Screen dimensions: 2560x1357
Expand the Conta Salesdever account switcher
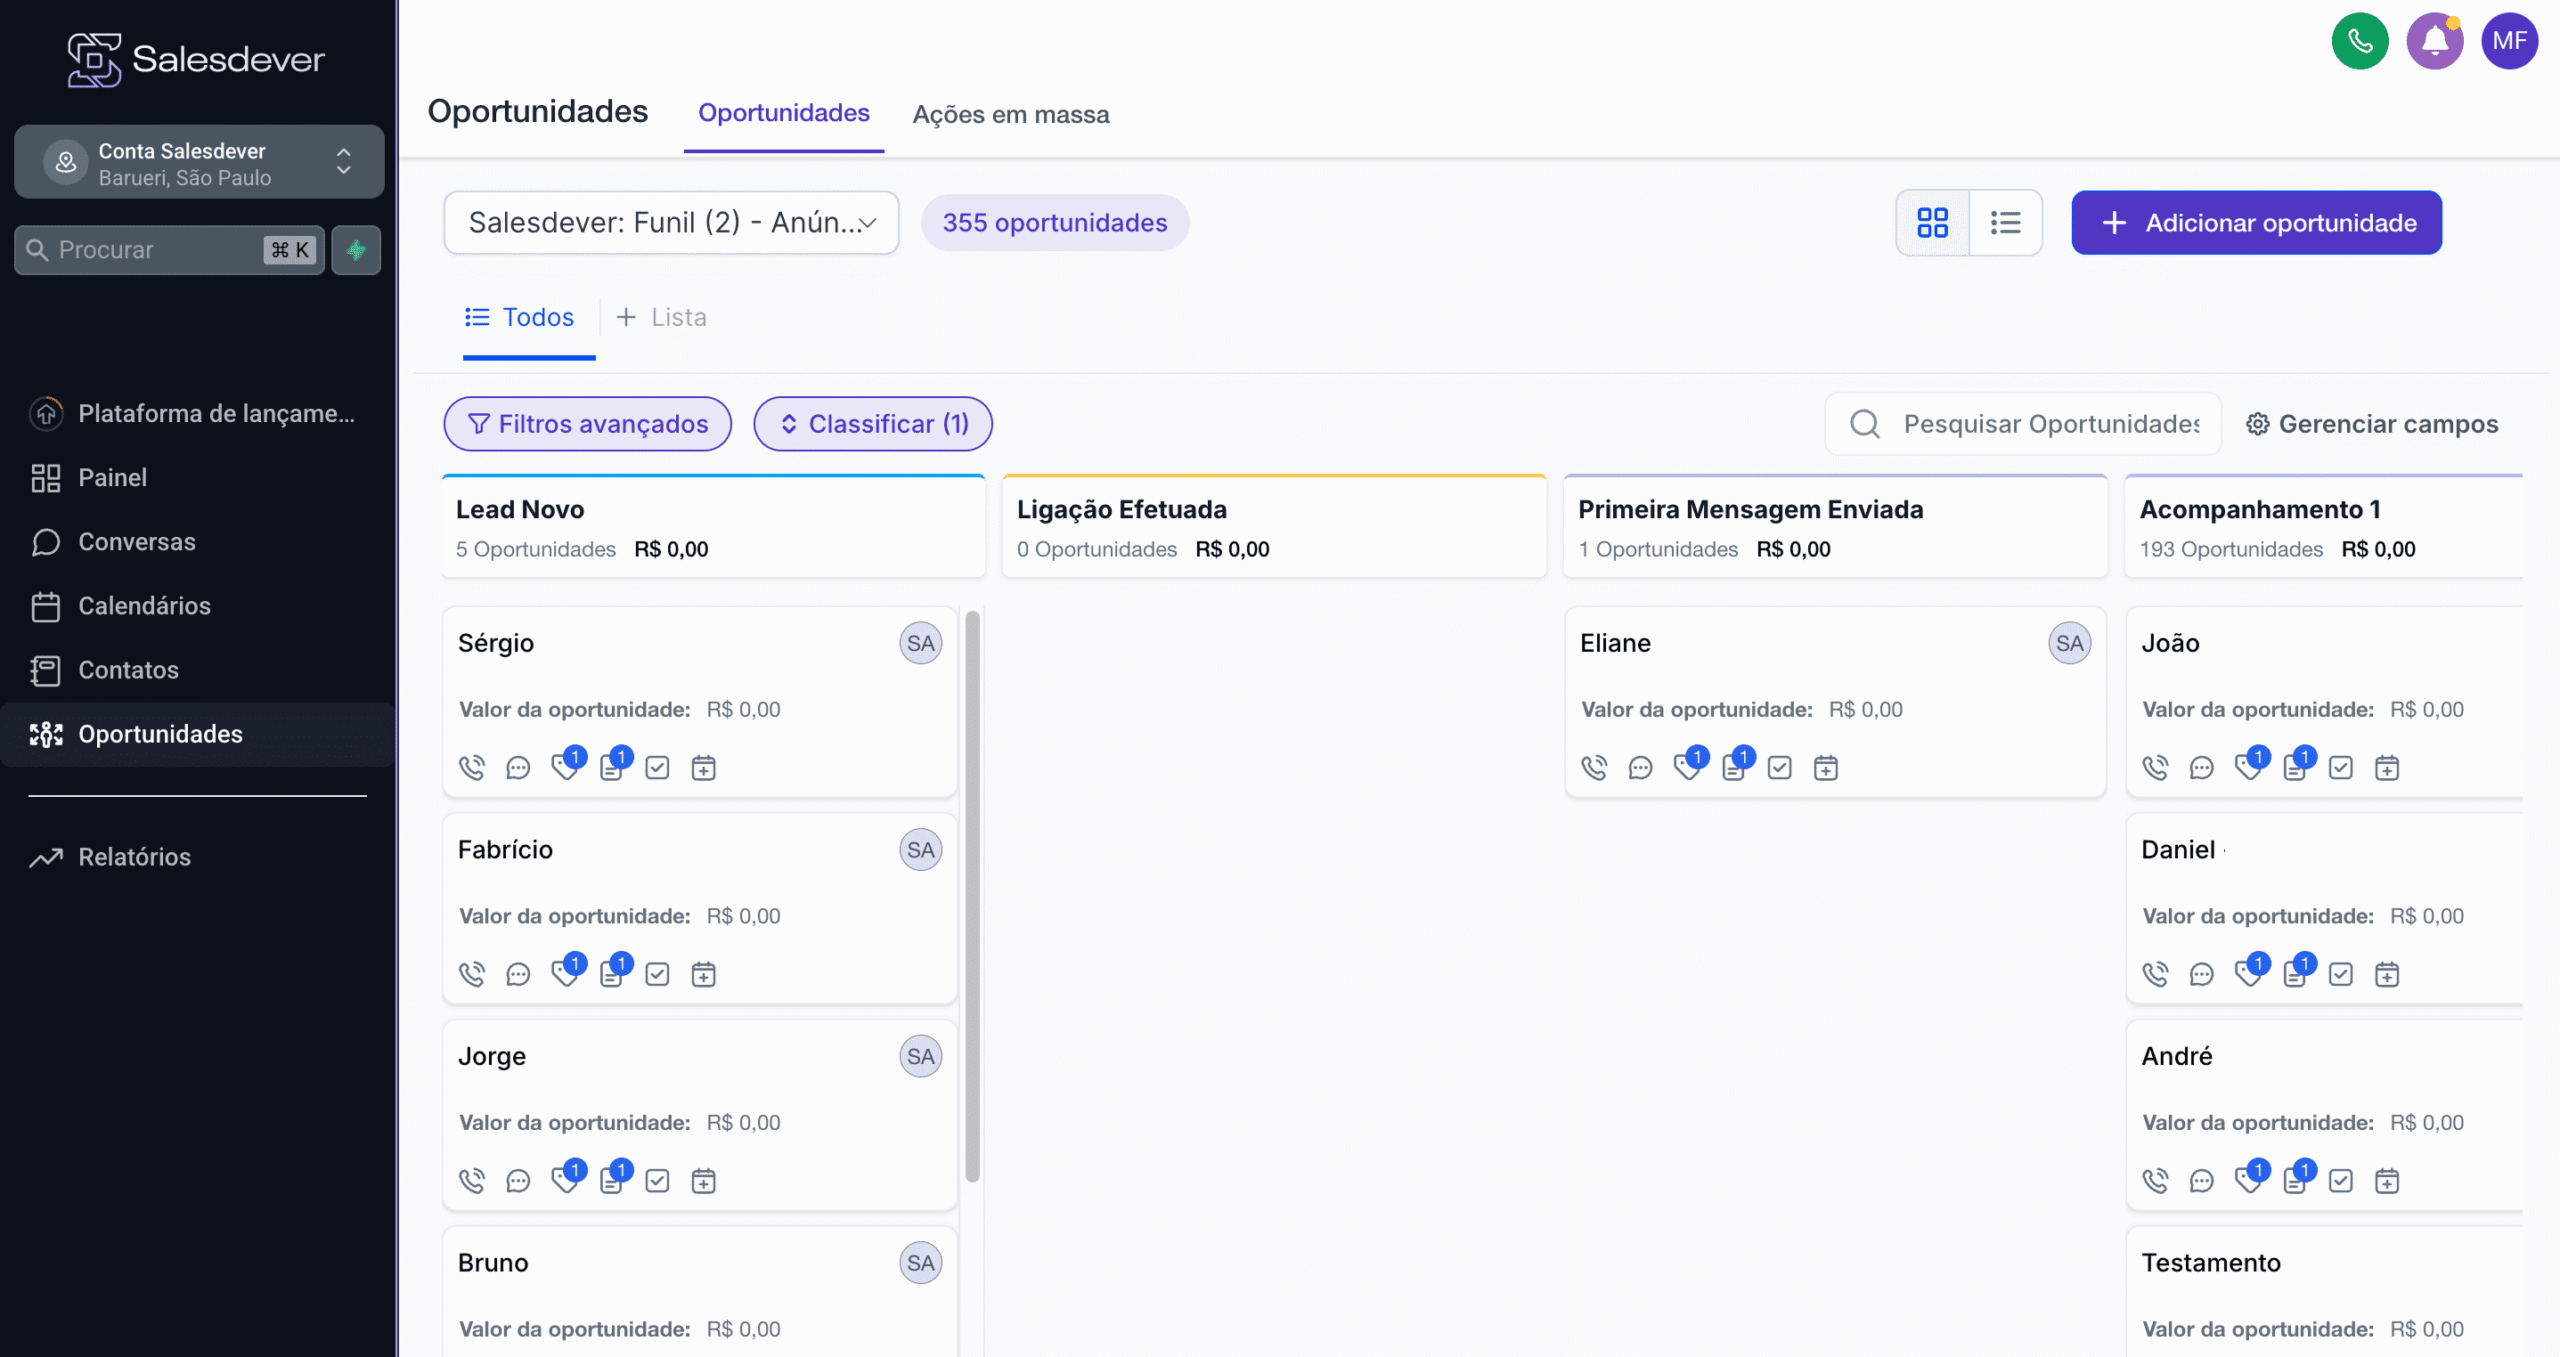pos(199,163)
